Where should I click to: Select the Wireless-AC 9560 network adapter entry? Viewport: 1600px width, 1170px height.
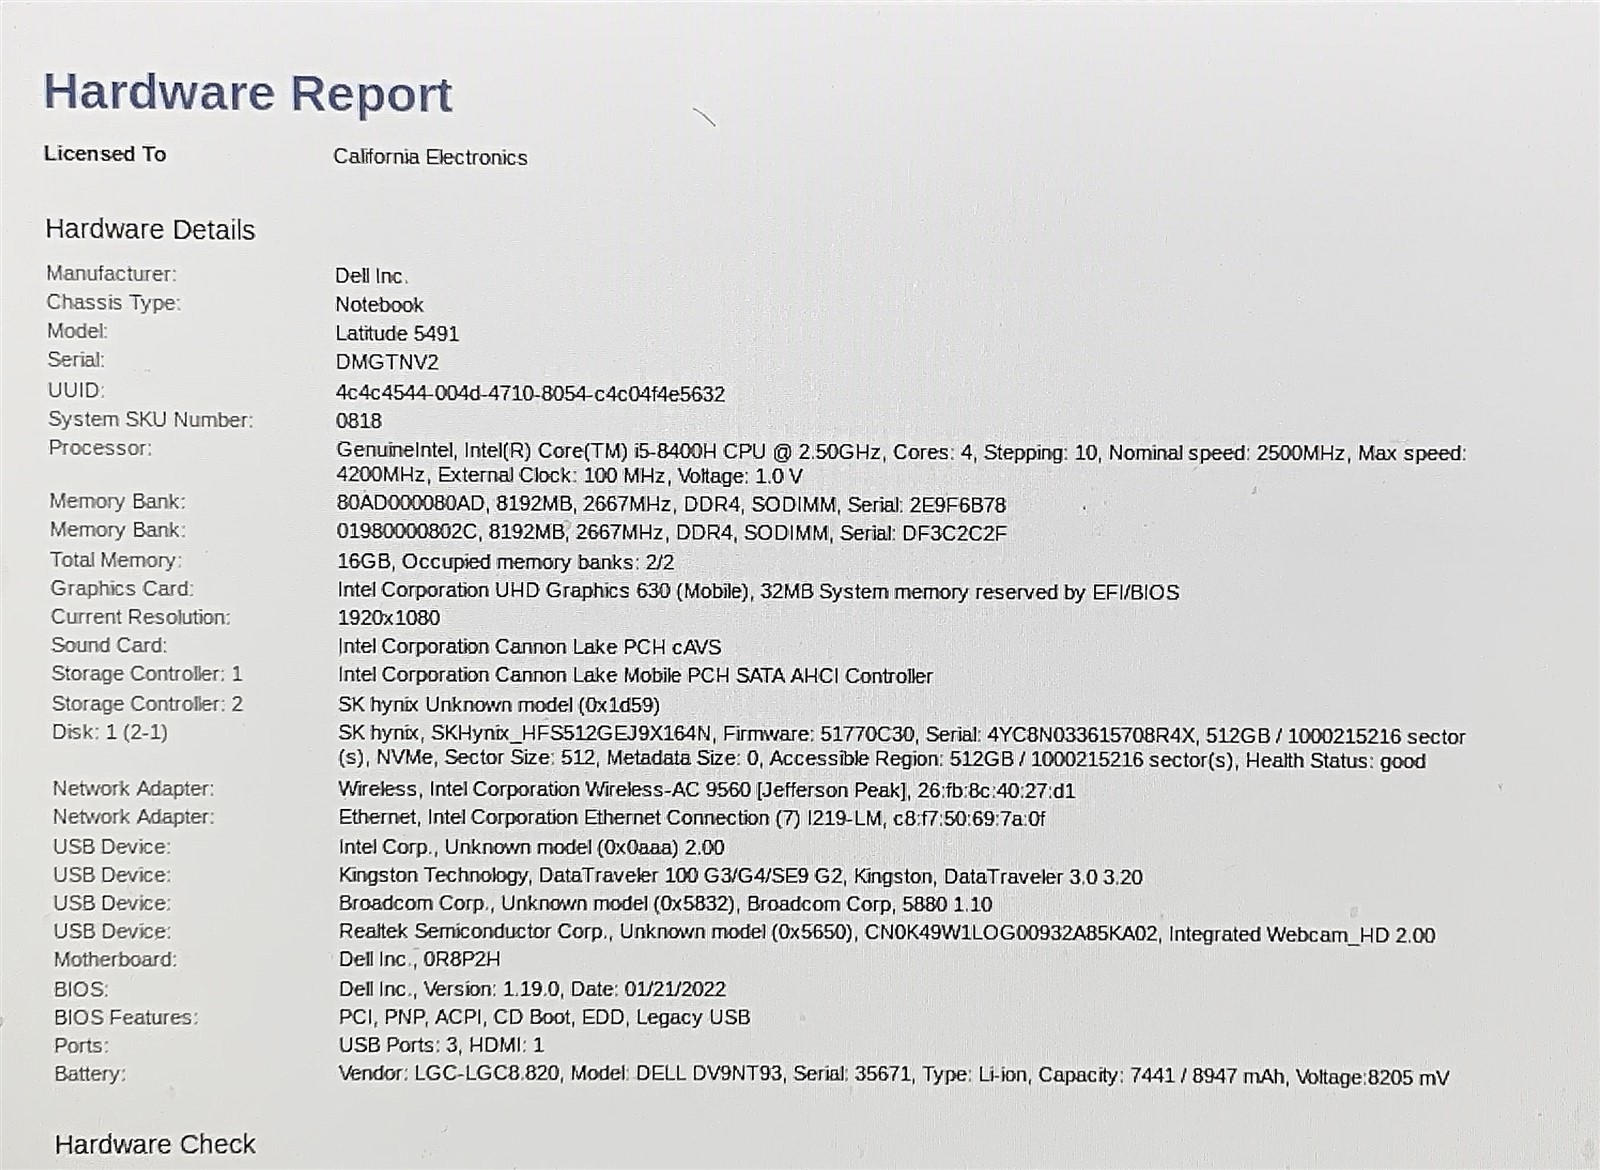pos(706,791)
